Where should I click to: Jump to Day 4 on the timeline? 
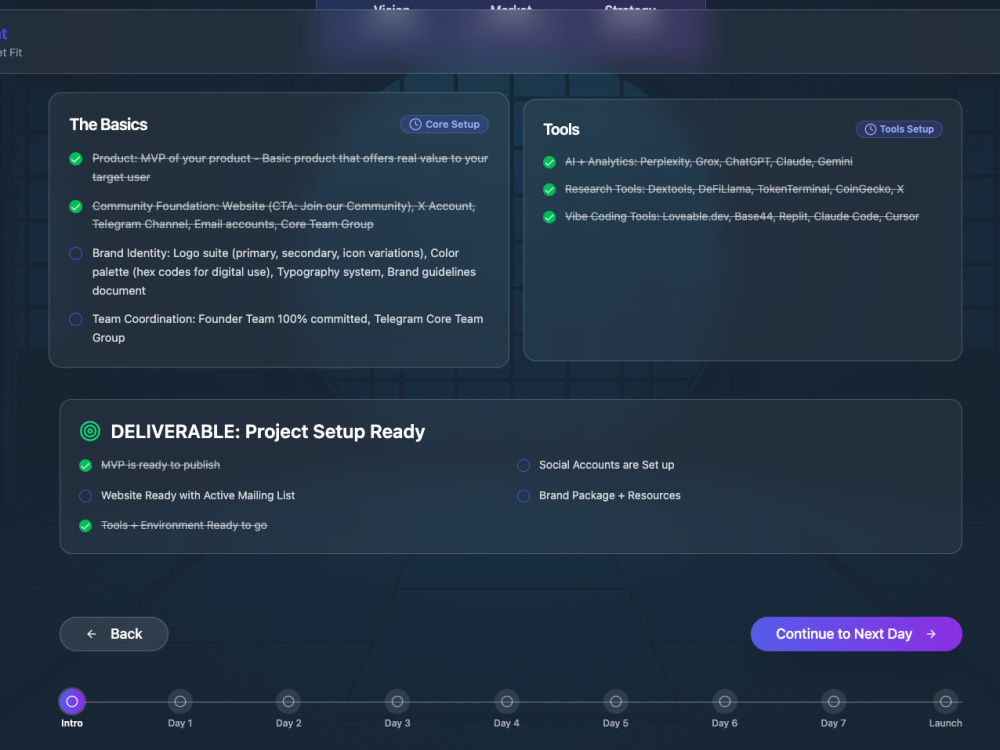[x=507, y=702]
